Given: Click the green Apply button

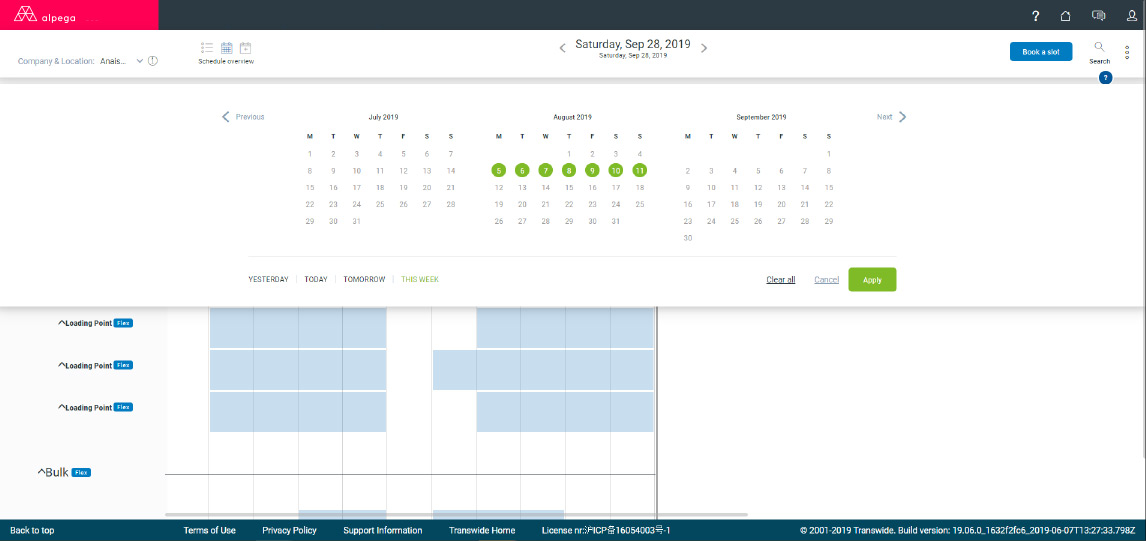Looking at the screenshot, I should [x=872, y=279].
